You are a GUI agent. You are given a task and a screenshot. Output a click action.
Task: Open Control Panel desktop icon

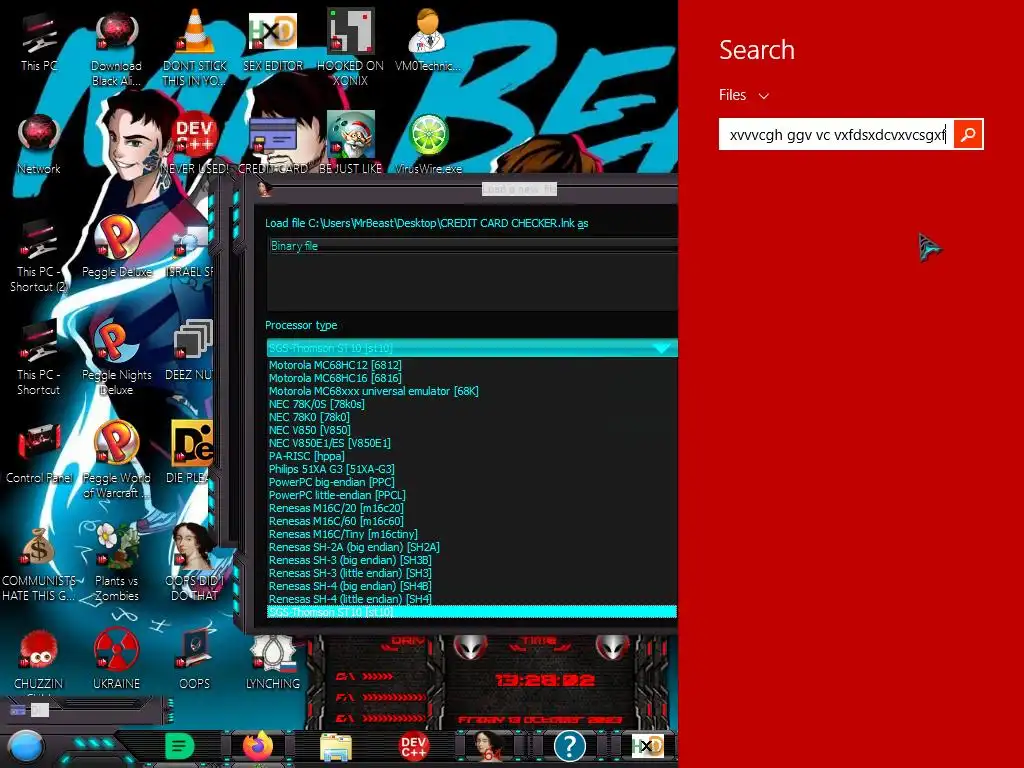click(39, 454)
